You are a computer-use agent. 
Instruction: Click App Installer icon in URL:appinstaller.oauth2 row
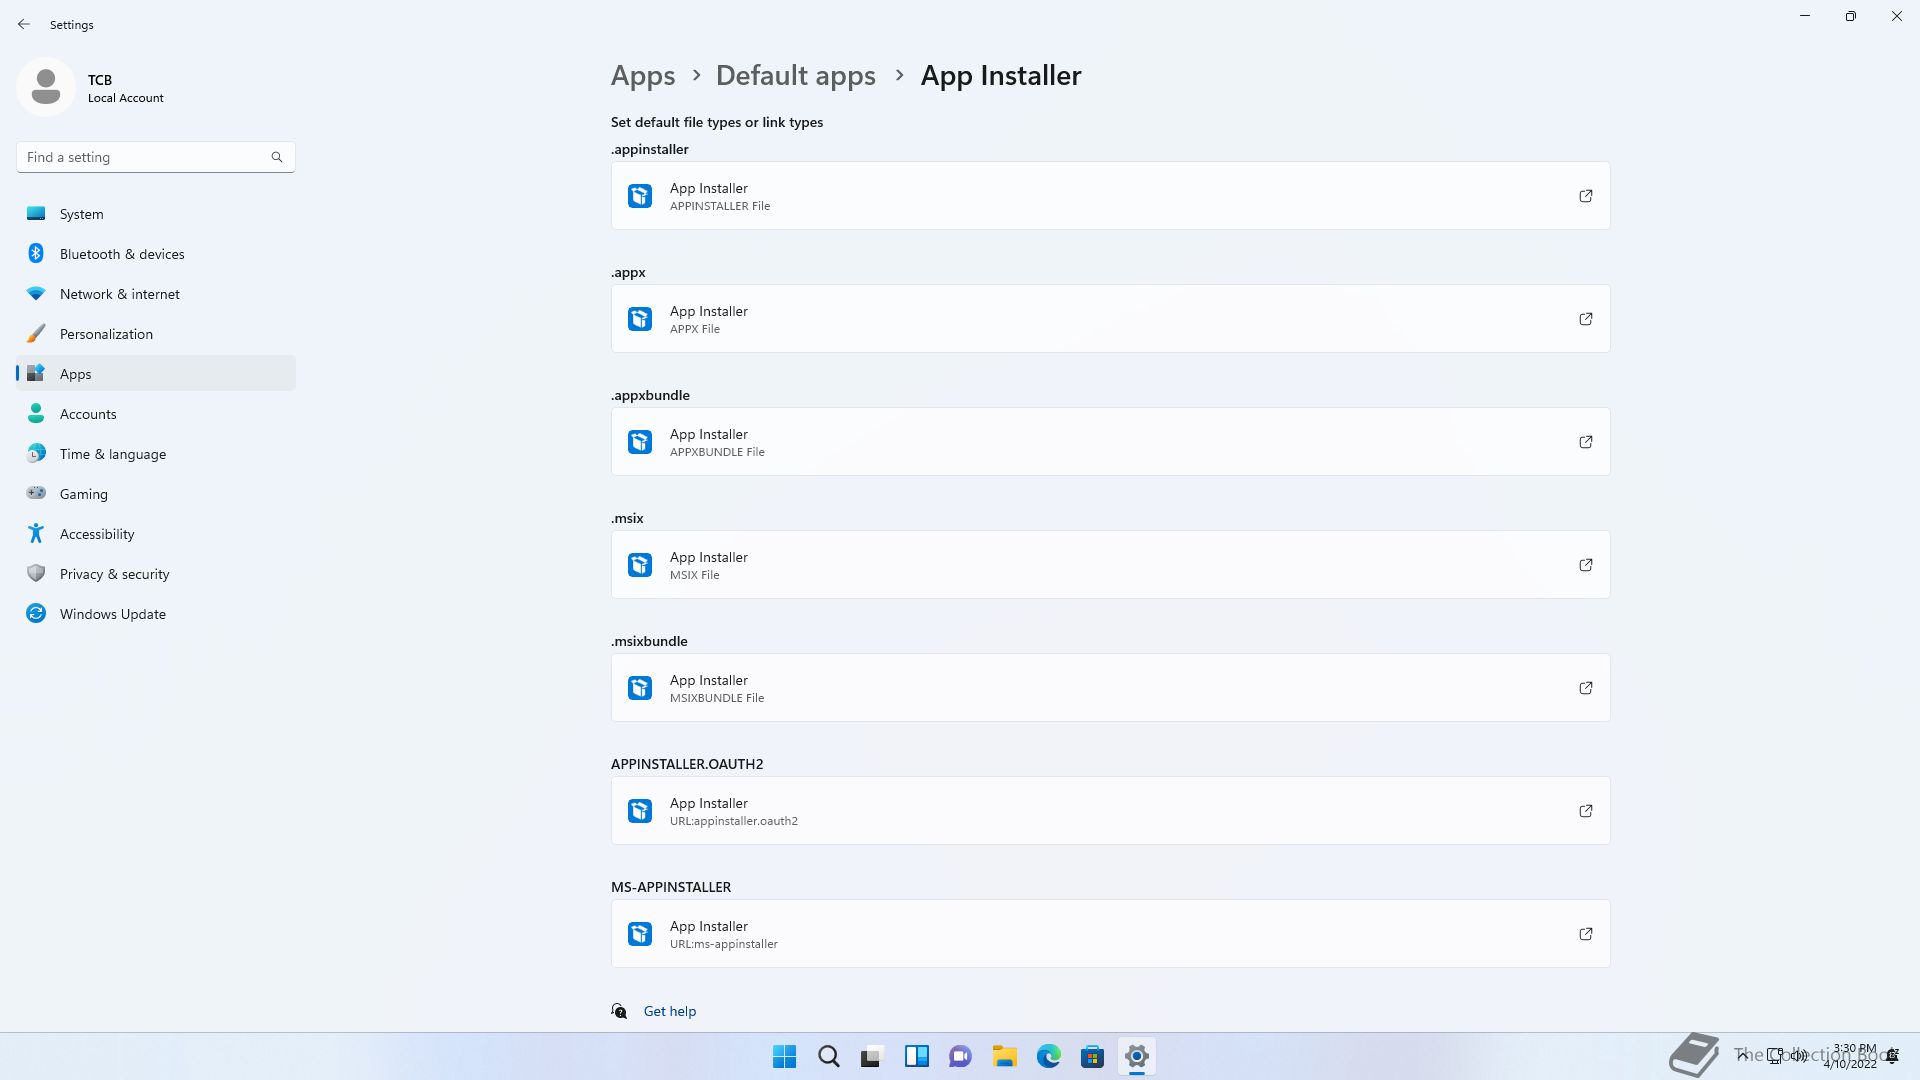click(x=640, y=811)
